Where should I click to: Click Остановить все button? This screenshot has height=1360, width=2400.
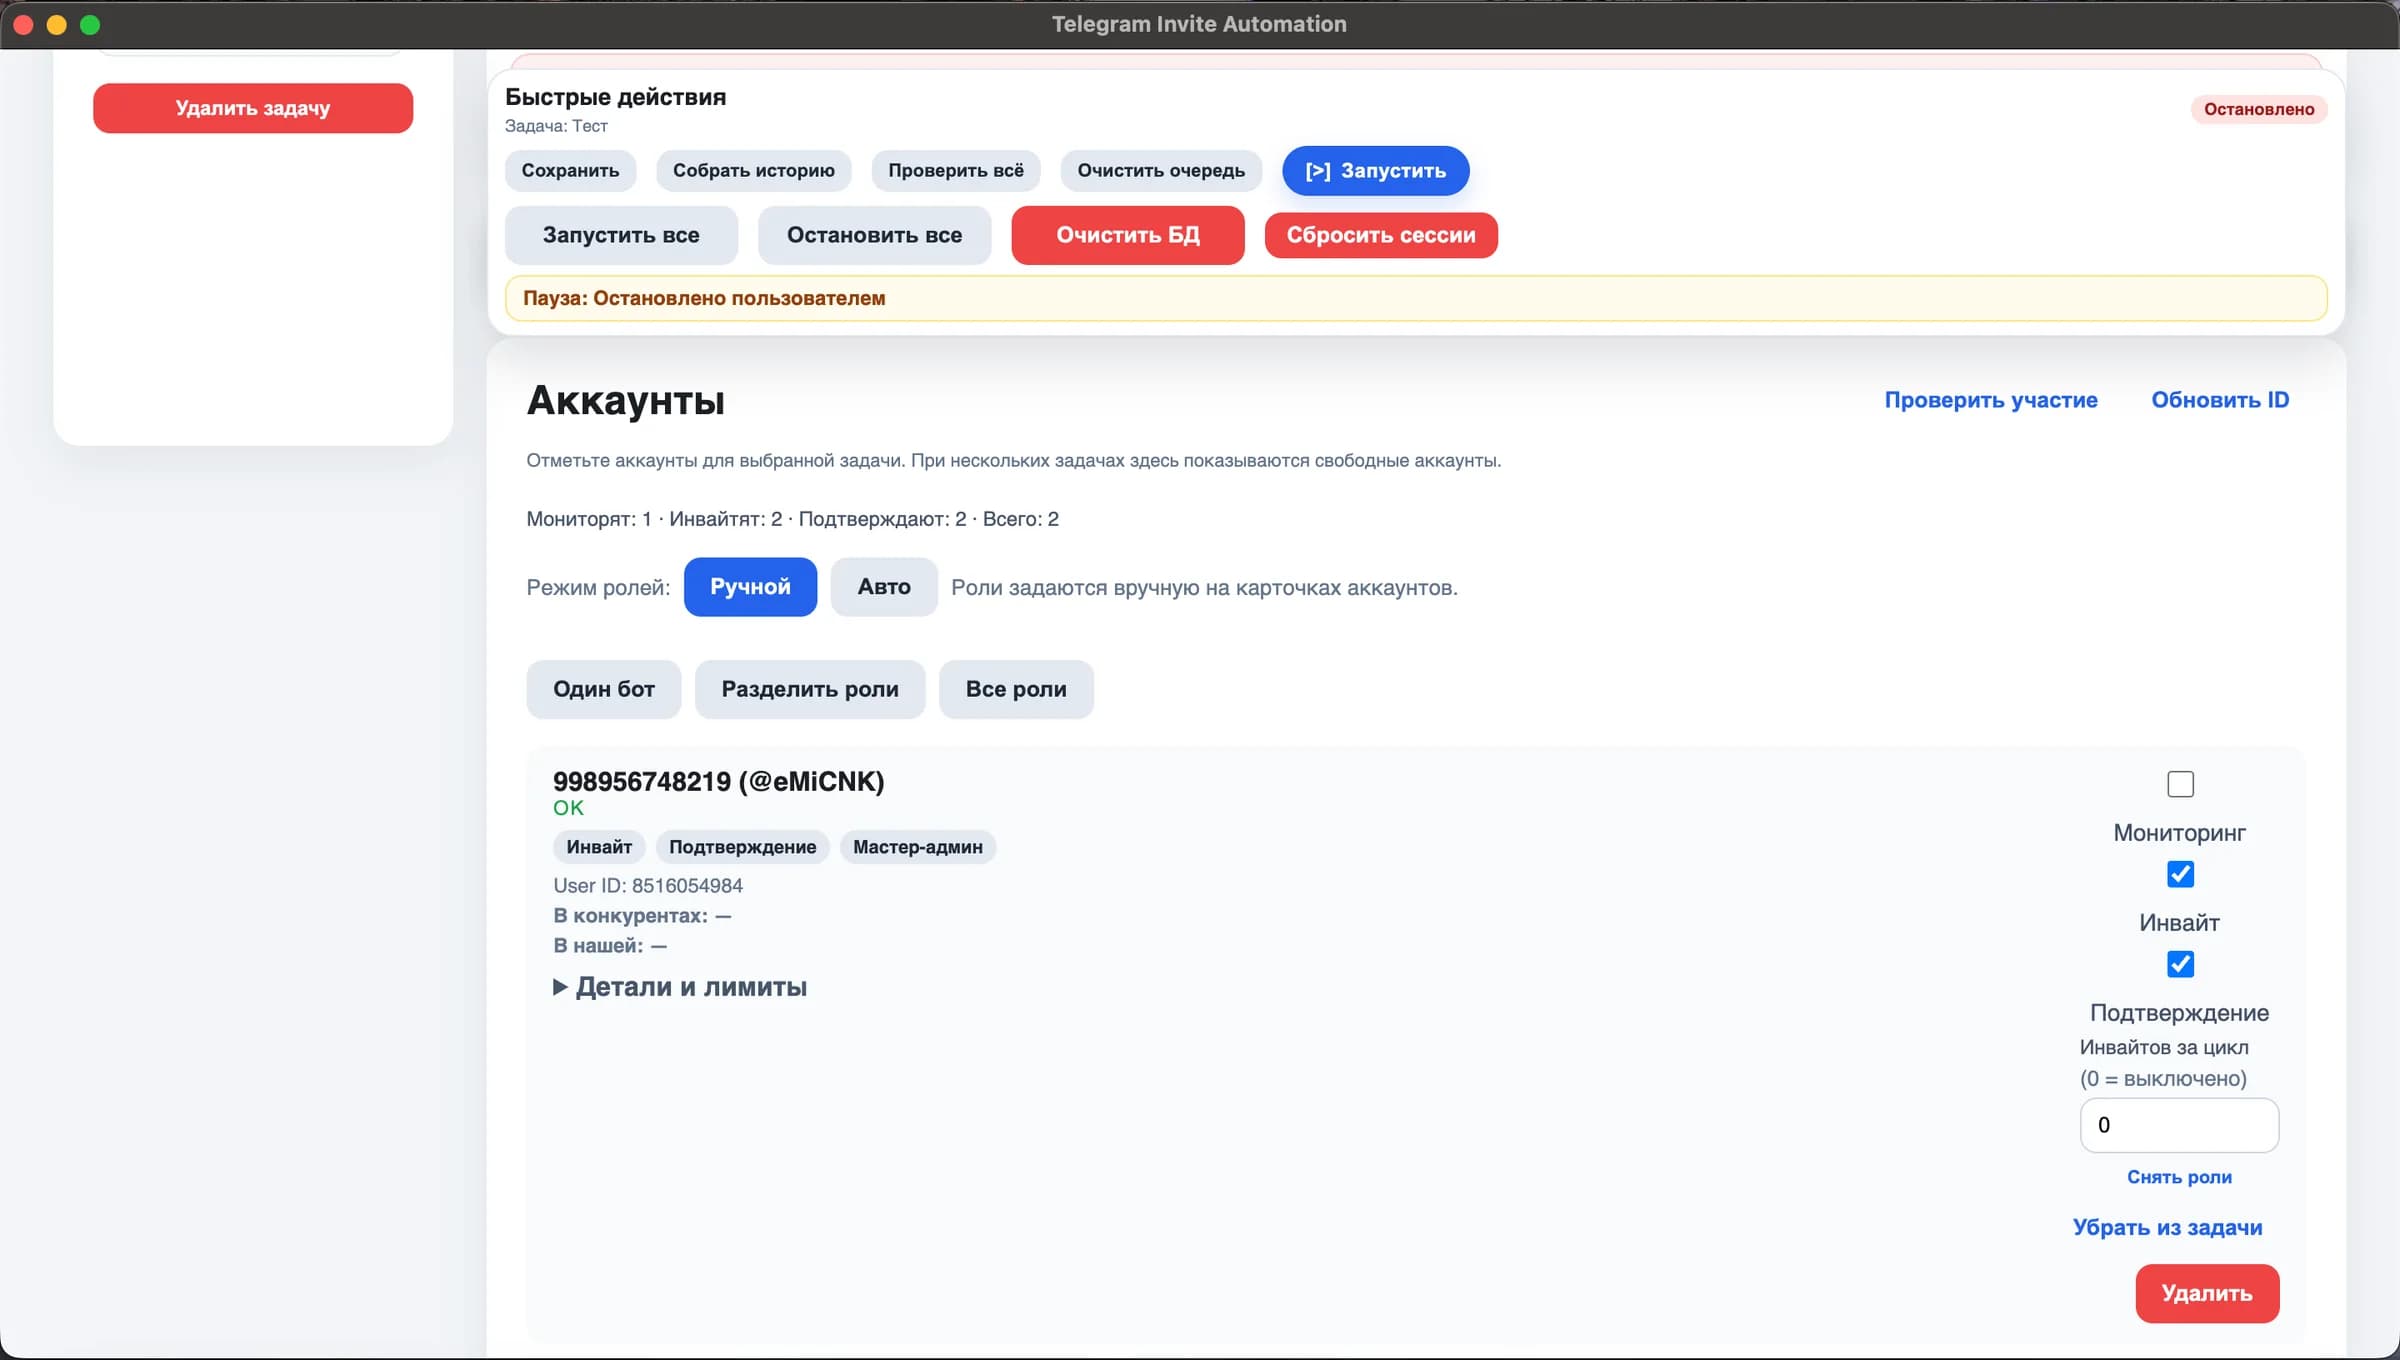click(874, 235)
